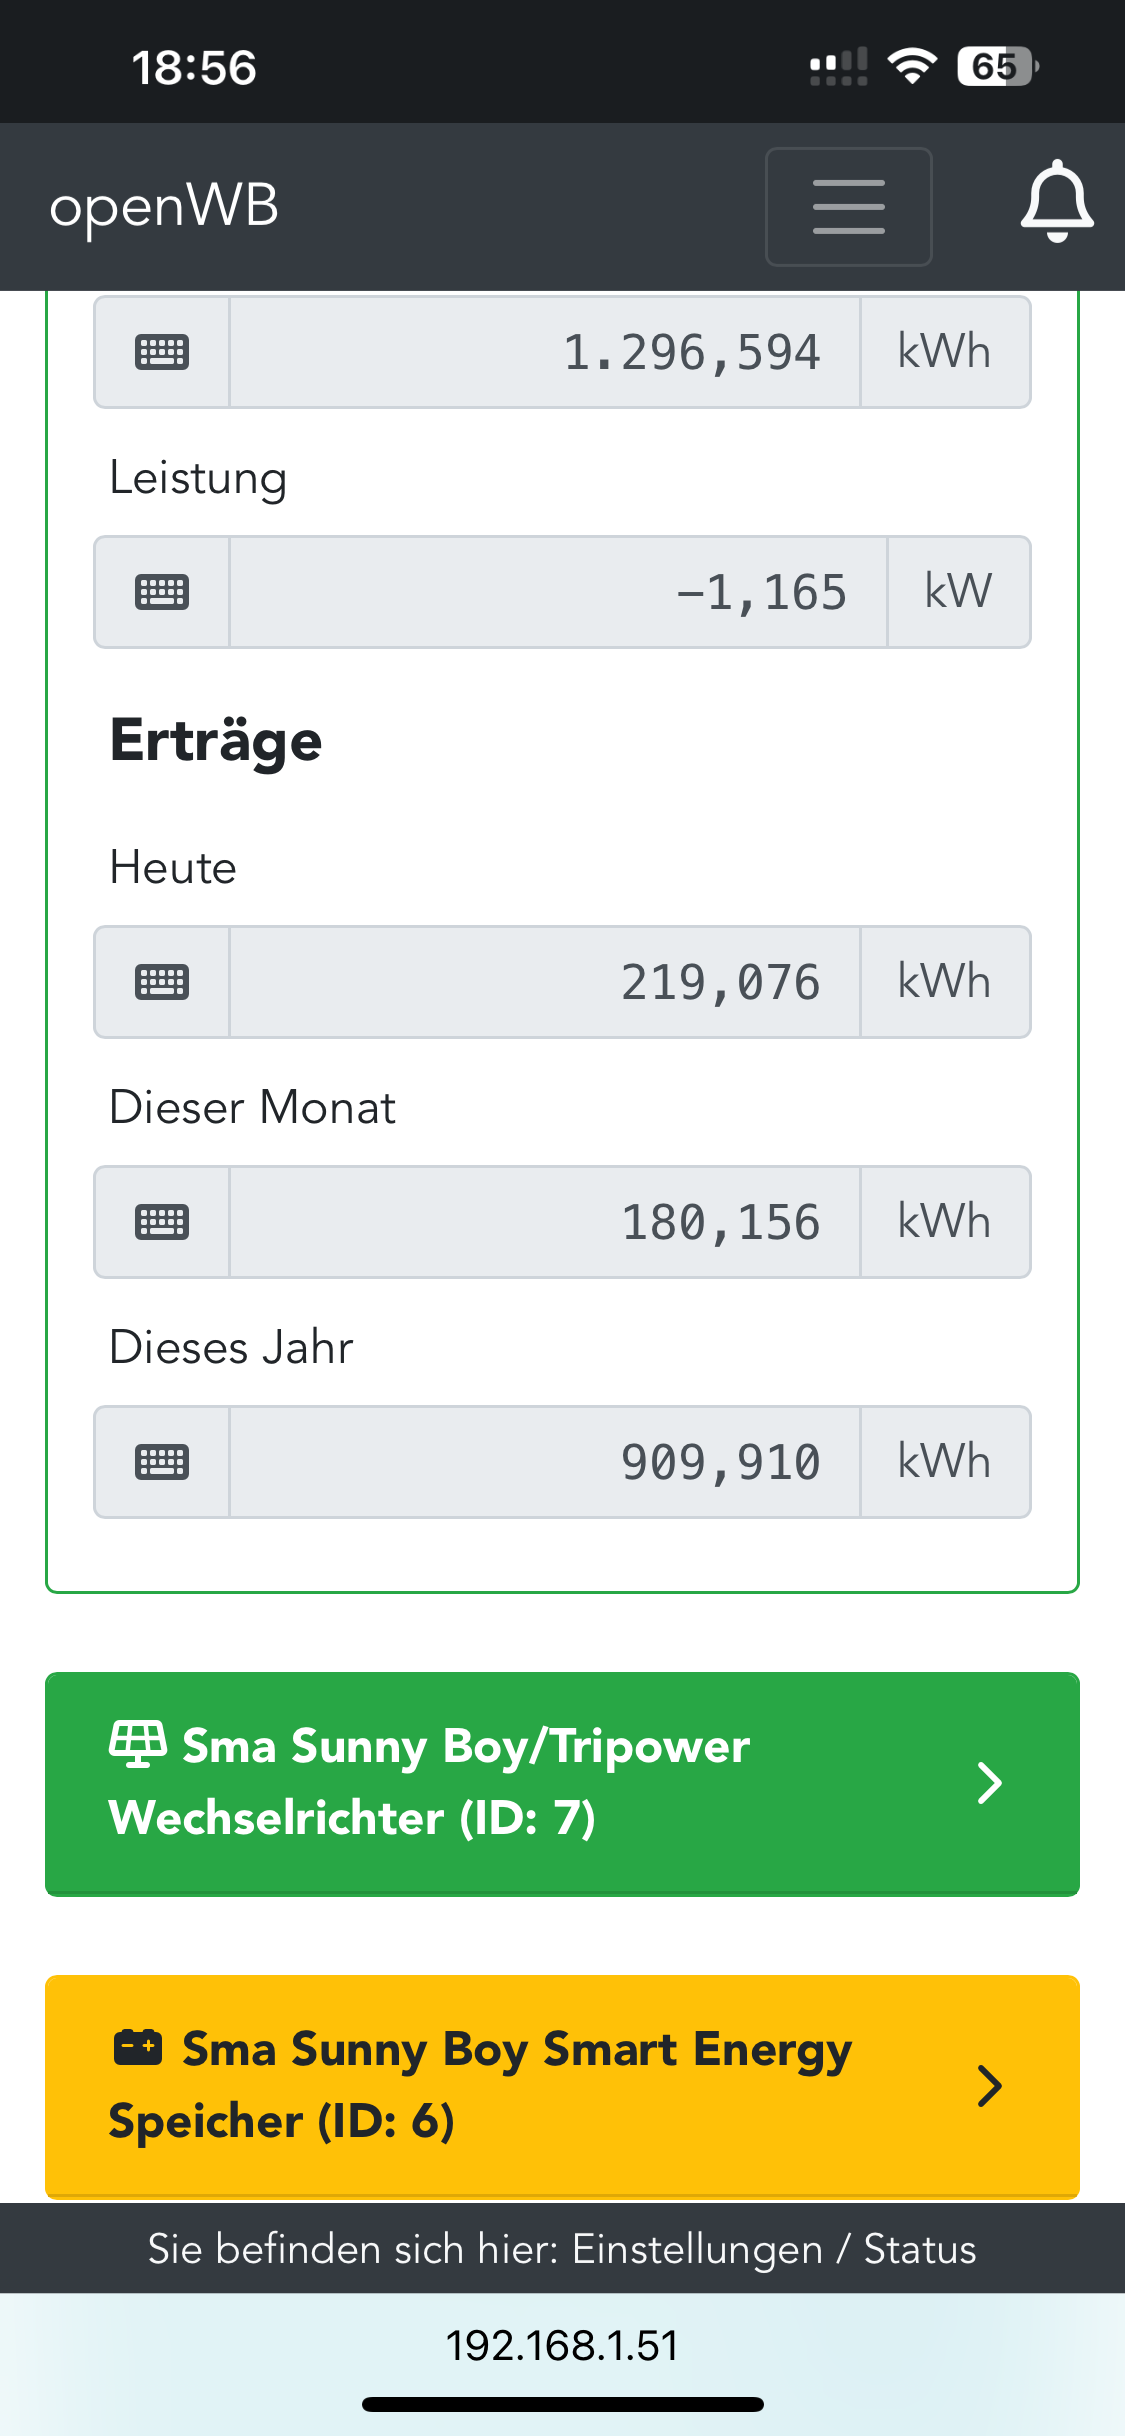
Task: Select the Heute value 219,076 field
Action: [545, 982]
